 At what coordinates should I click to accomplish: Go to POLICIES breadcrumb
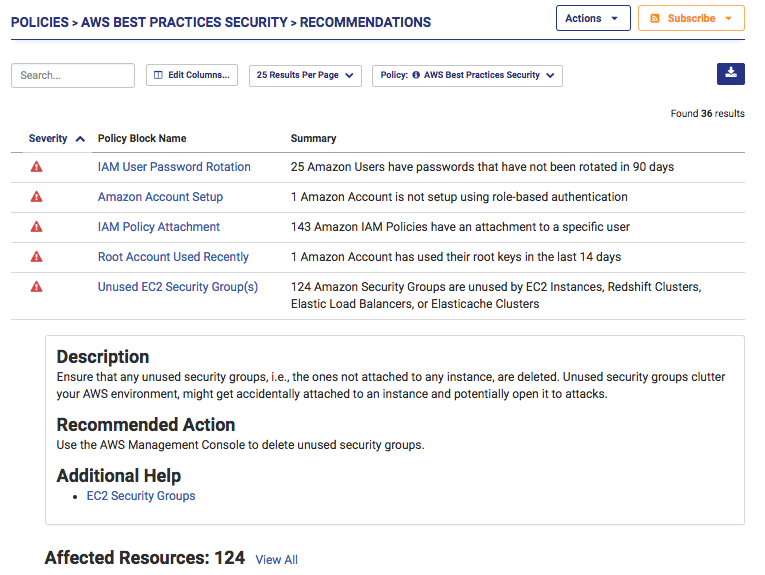[40, 22]
